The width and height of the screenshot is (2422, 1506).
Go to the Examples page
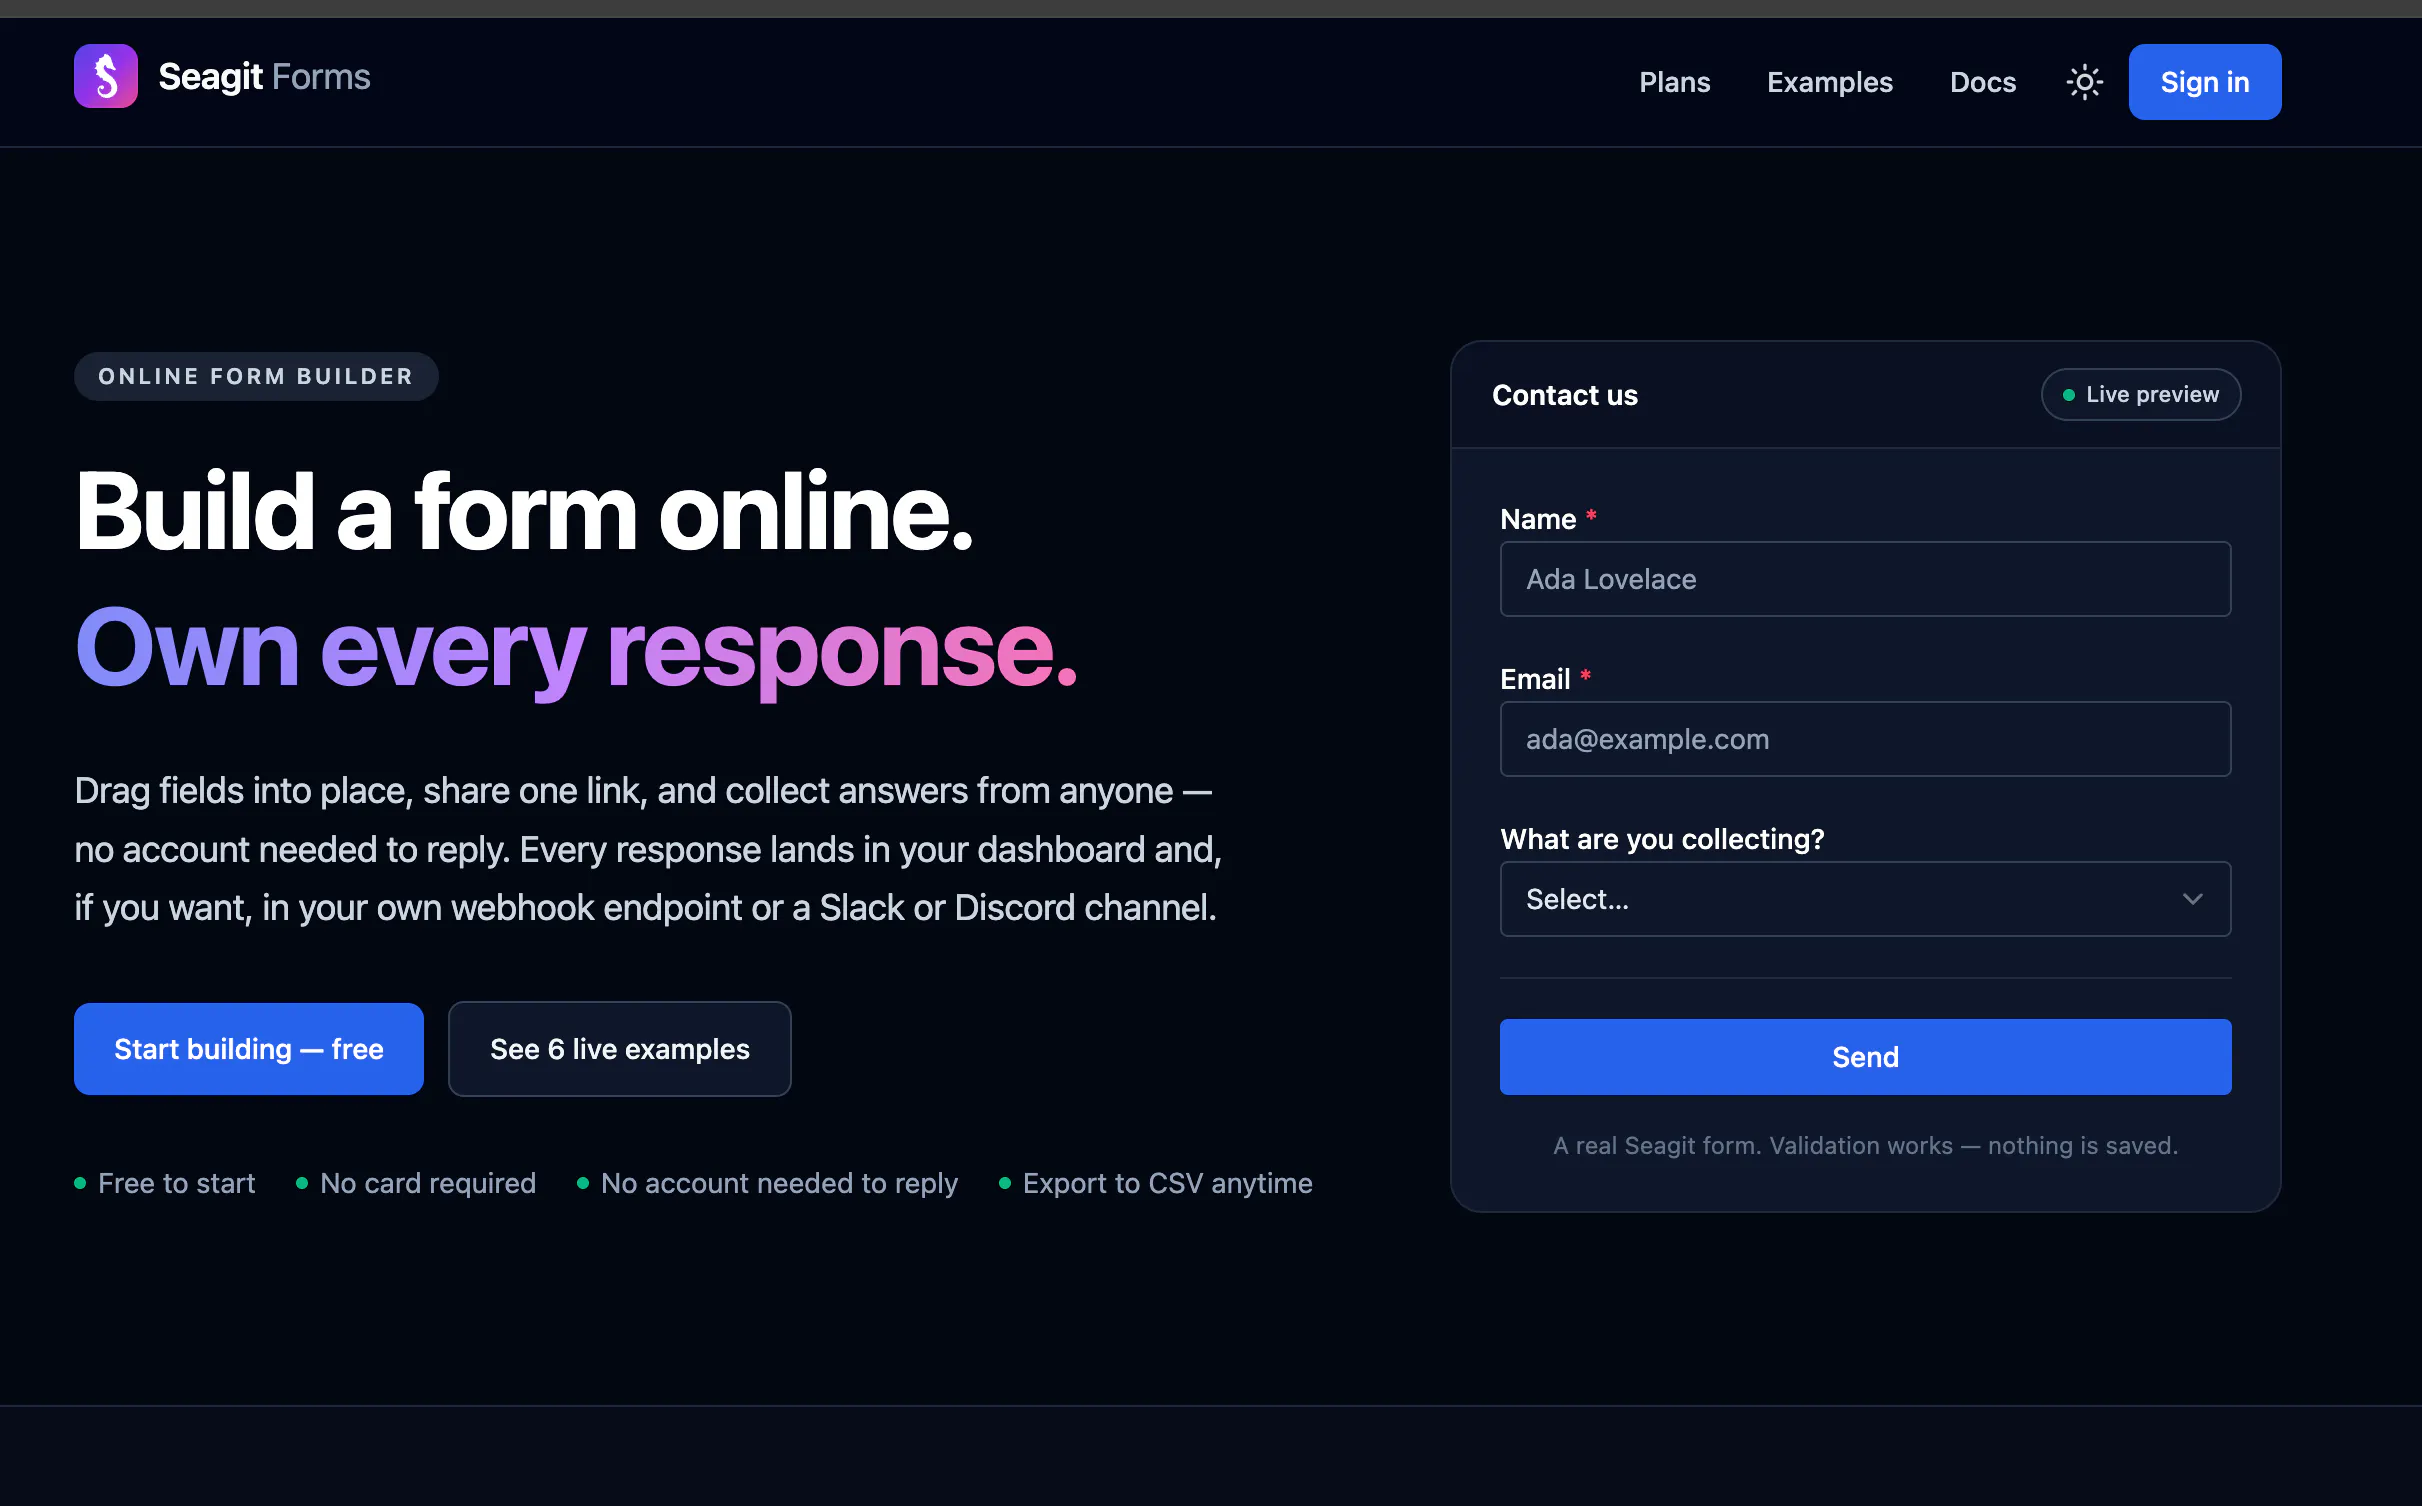(x=1829, y=82)
